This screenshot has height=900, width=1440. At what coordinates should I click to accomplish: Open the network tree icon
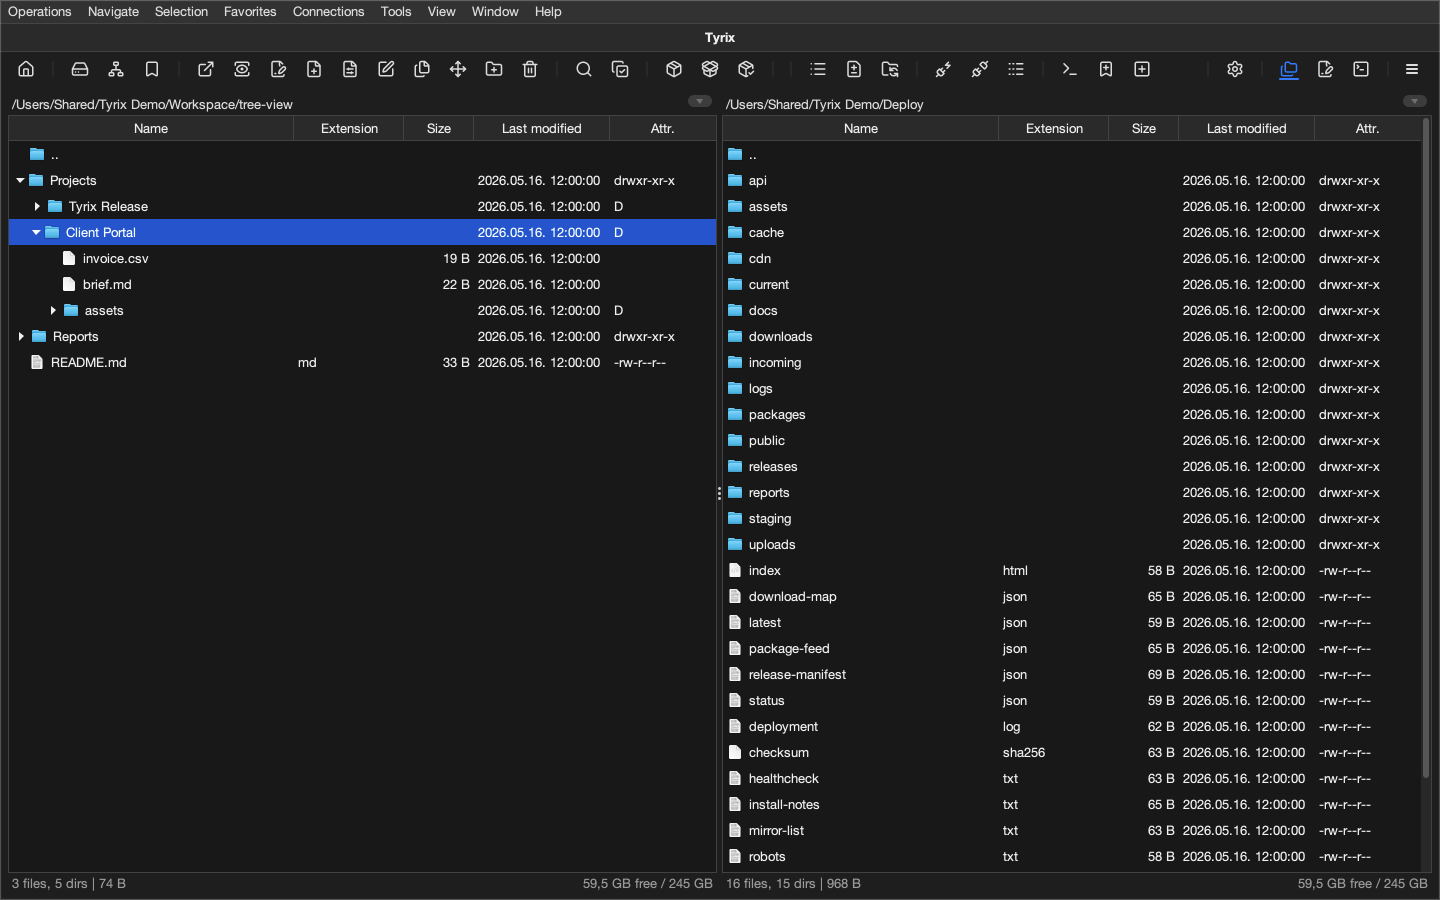[x=116, y=69]
